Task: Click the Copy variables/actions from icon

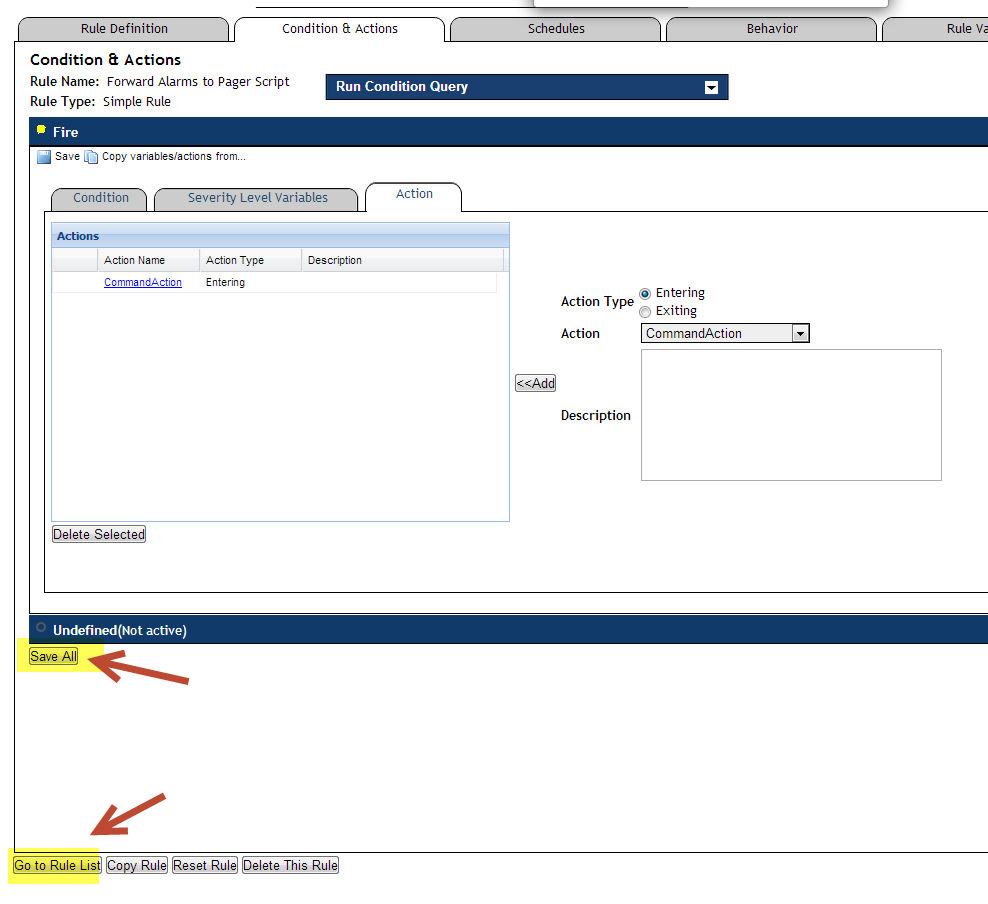Action: (91, 157)
